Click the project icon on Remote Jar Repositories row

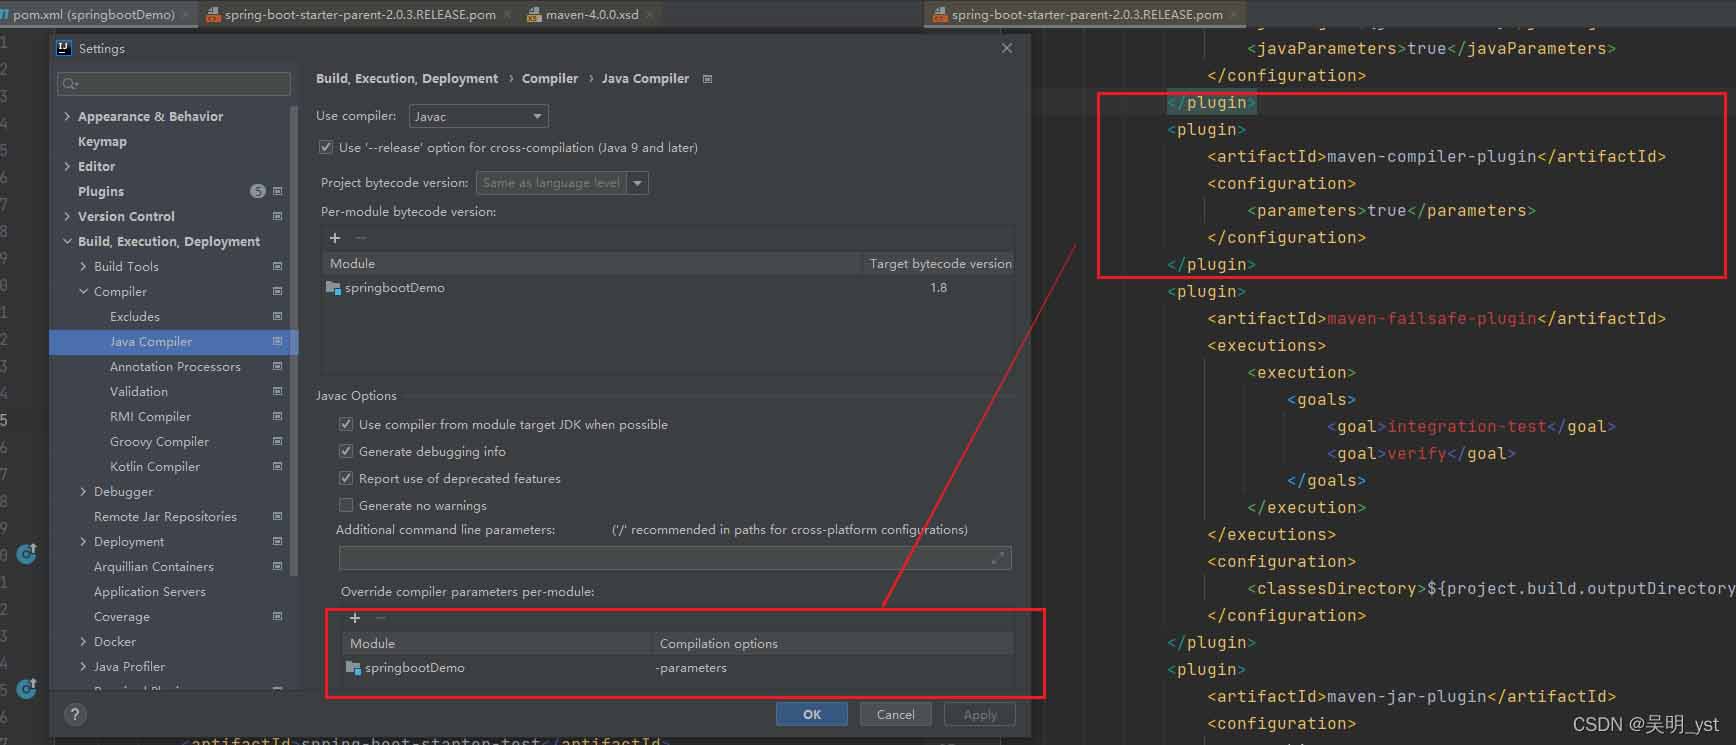coord(278,516)
